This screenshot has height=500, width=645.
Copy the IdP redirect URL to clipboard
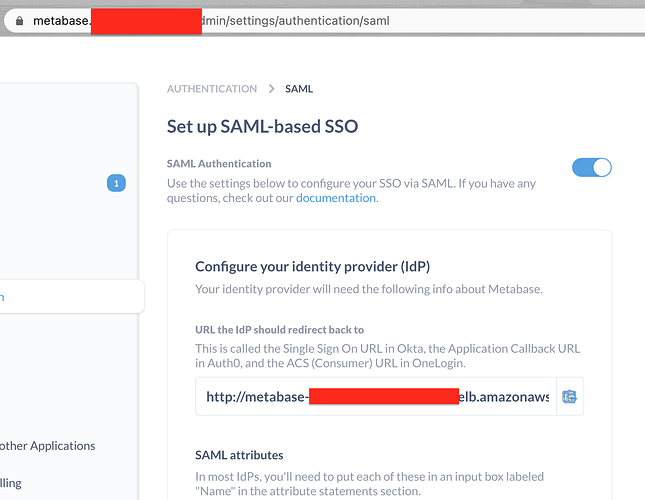[569, 397]
